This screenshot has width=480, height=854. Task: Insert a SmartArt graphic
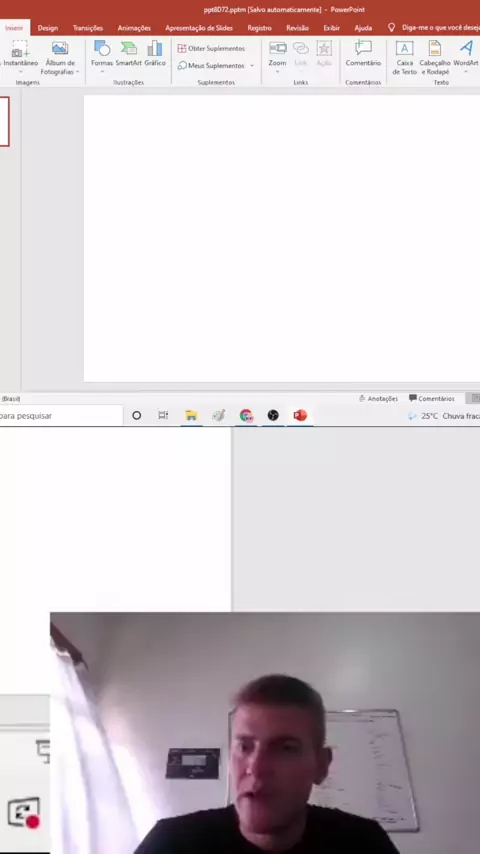[128, 53]
